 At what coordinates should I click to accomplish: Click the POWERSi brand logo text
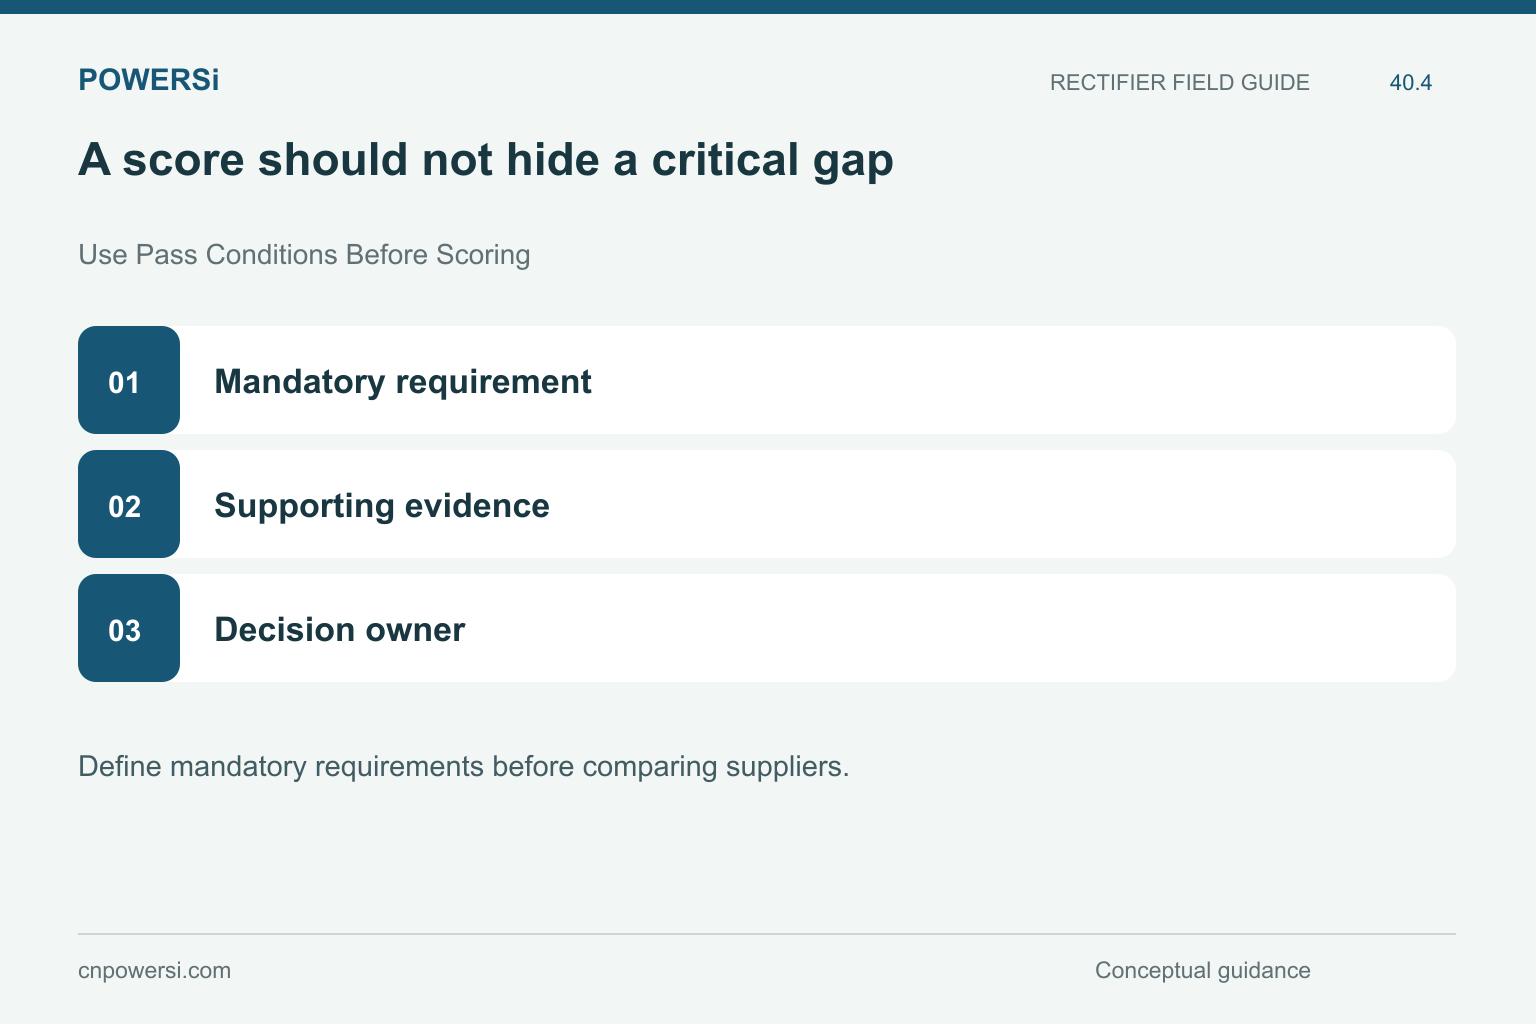click(148, 80)
